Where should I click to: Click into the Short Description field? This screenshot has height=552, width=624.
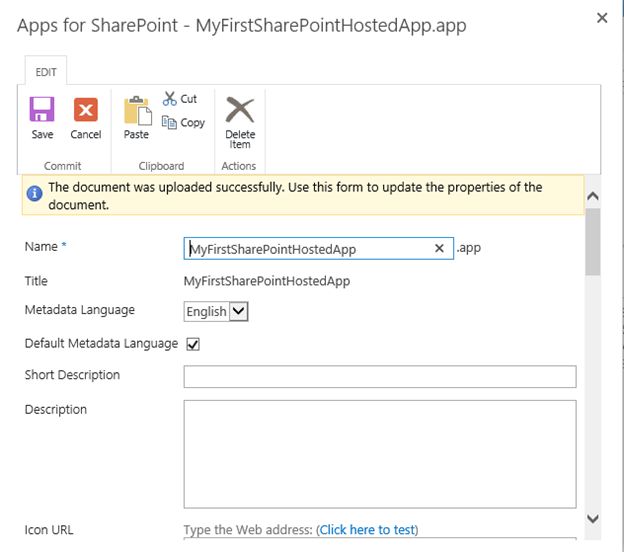380,376
